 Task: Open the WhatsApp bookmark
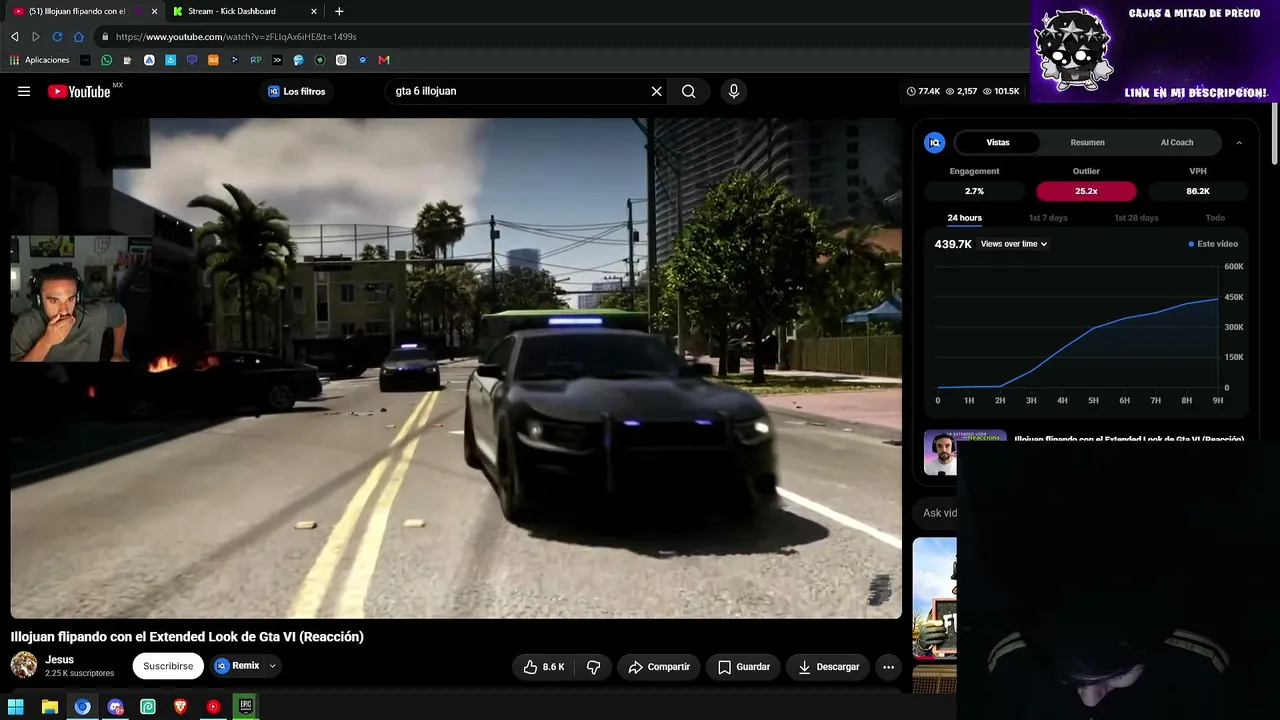pyautogui.click(x=107, y=60)
